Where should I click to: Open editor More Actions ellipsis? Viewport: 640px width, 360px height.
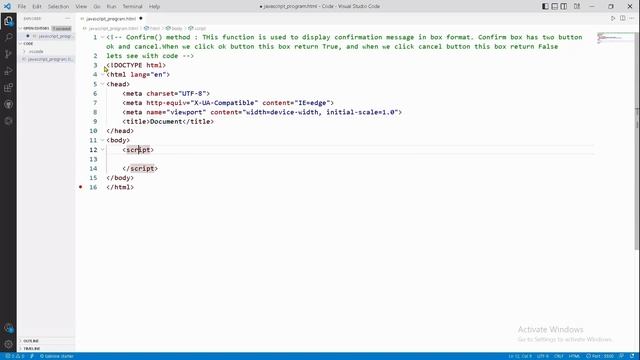tap(631, 18)
